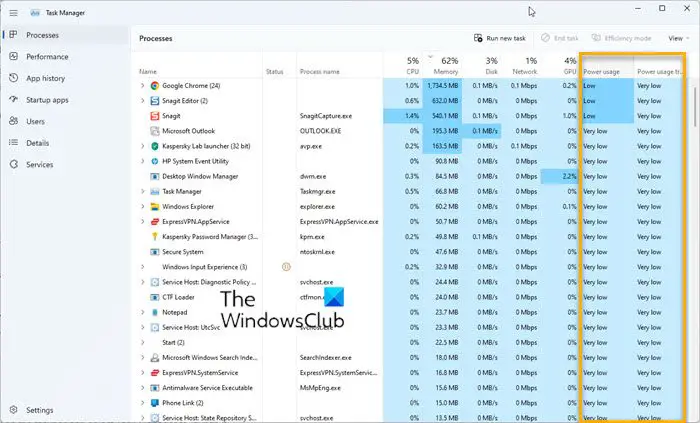This screenshot has width=700, height=423.
Task: Expand the Google Chrome (24) process group
Action: pyautogui.click(x=142, y=86)
